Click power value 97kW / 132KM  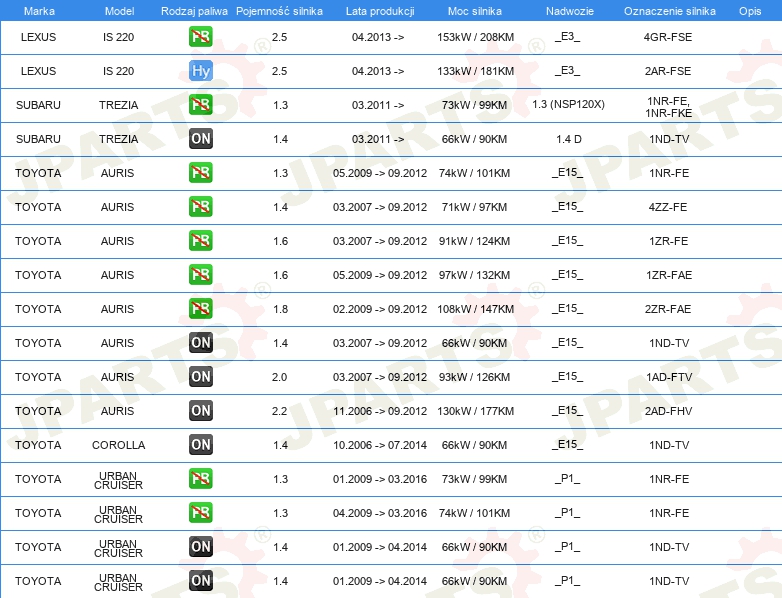474,275
